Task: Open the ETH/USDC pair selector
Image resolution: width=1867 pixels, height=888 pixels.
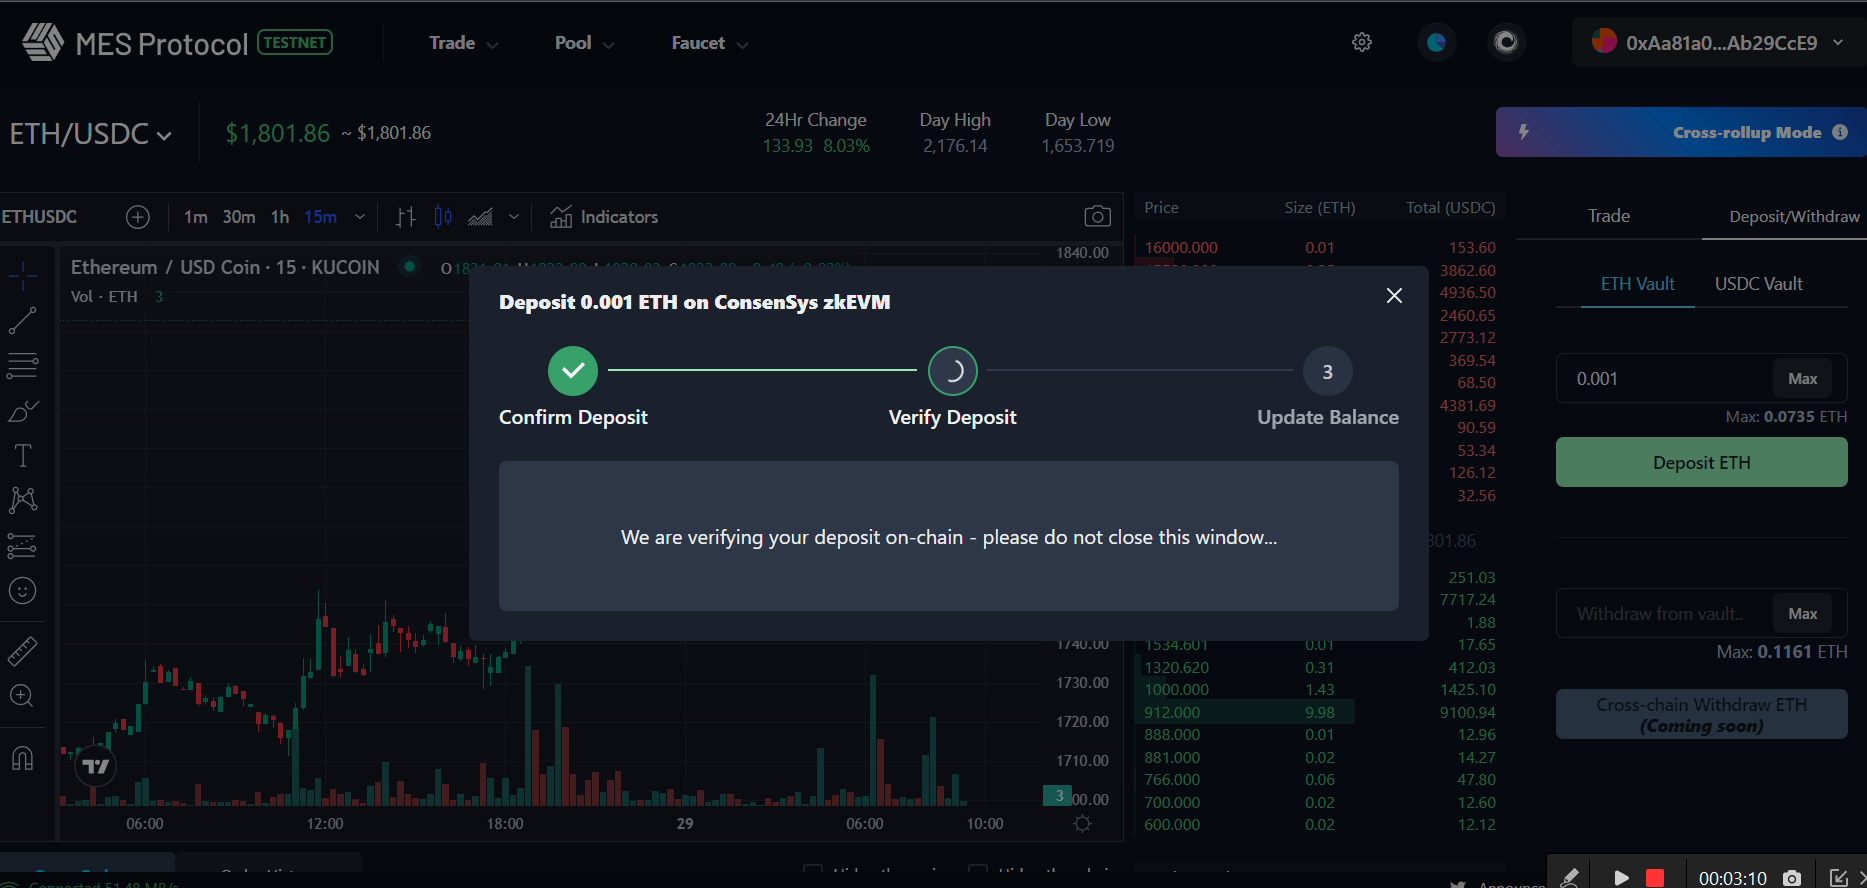Action: (91, 133)
